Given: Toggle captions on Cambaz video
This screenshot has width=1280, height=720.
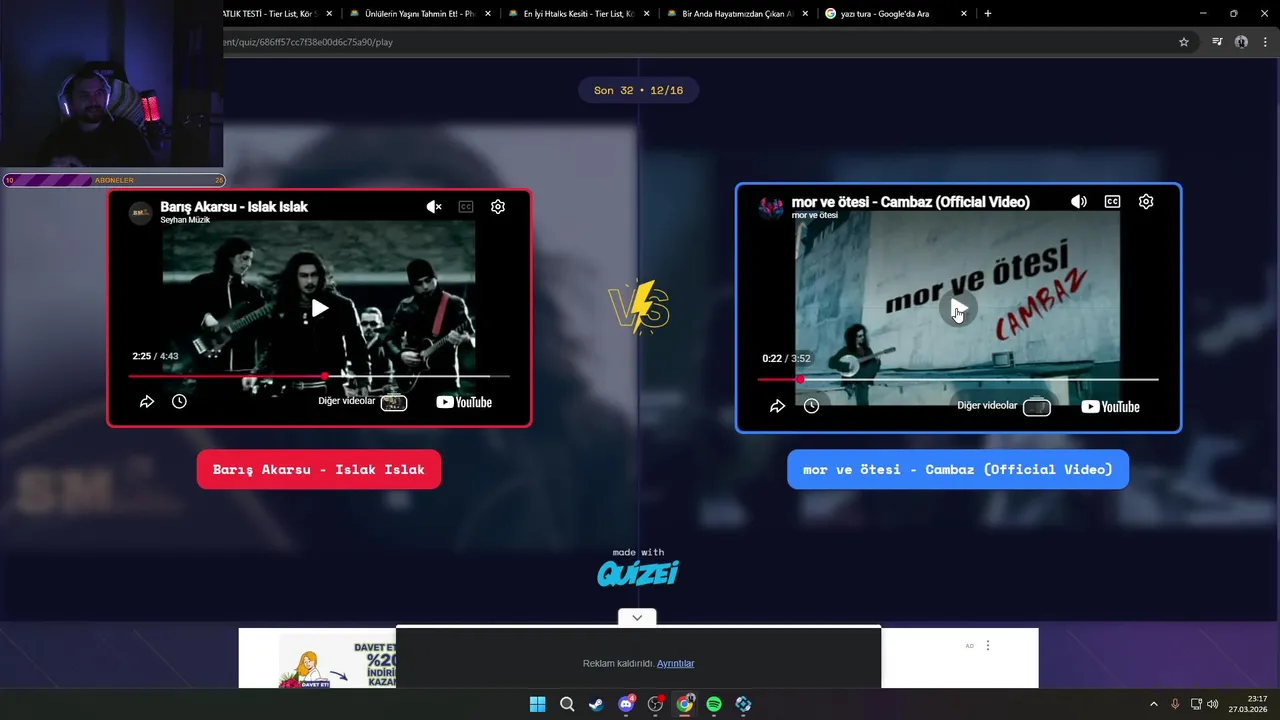Looking at the screenshot, I should (1112, 202).
